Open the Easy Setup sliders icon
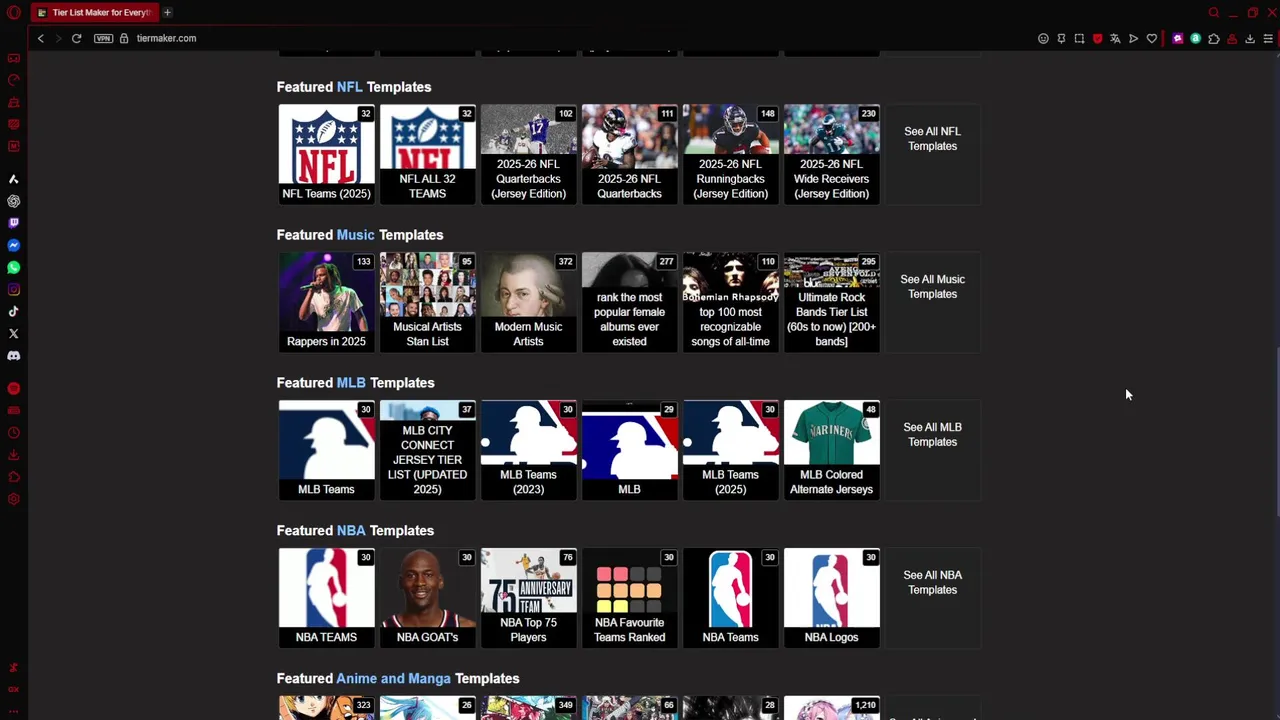1280x720 pixels. [x=1268, y=39]
